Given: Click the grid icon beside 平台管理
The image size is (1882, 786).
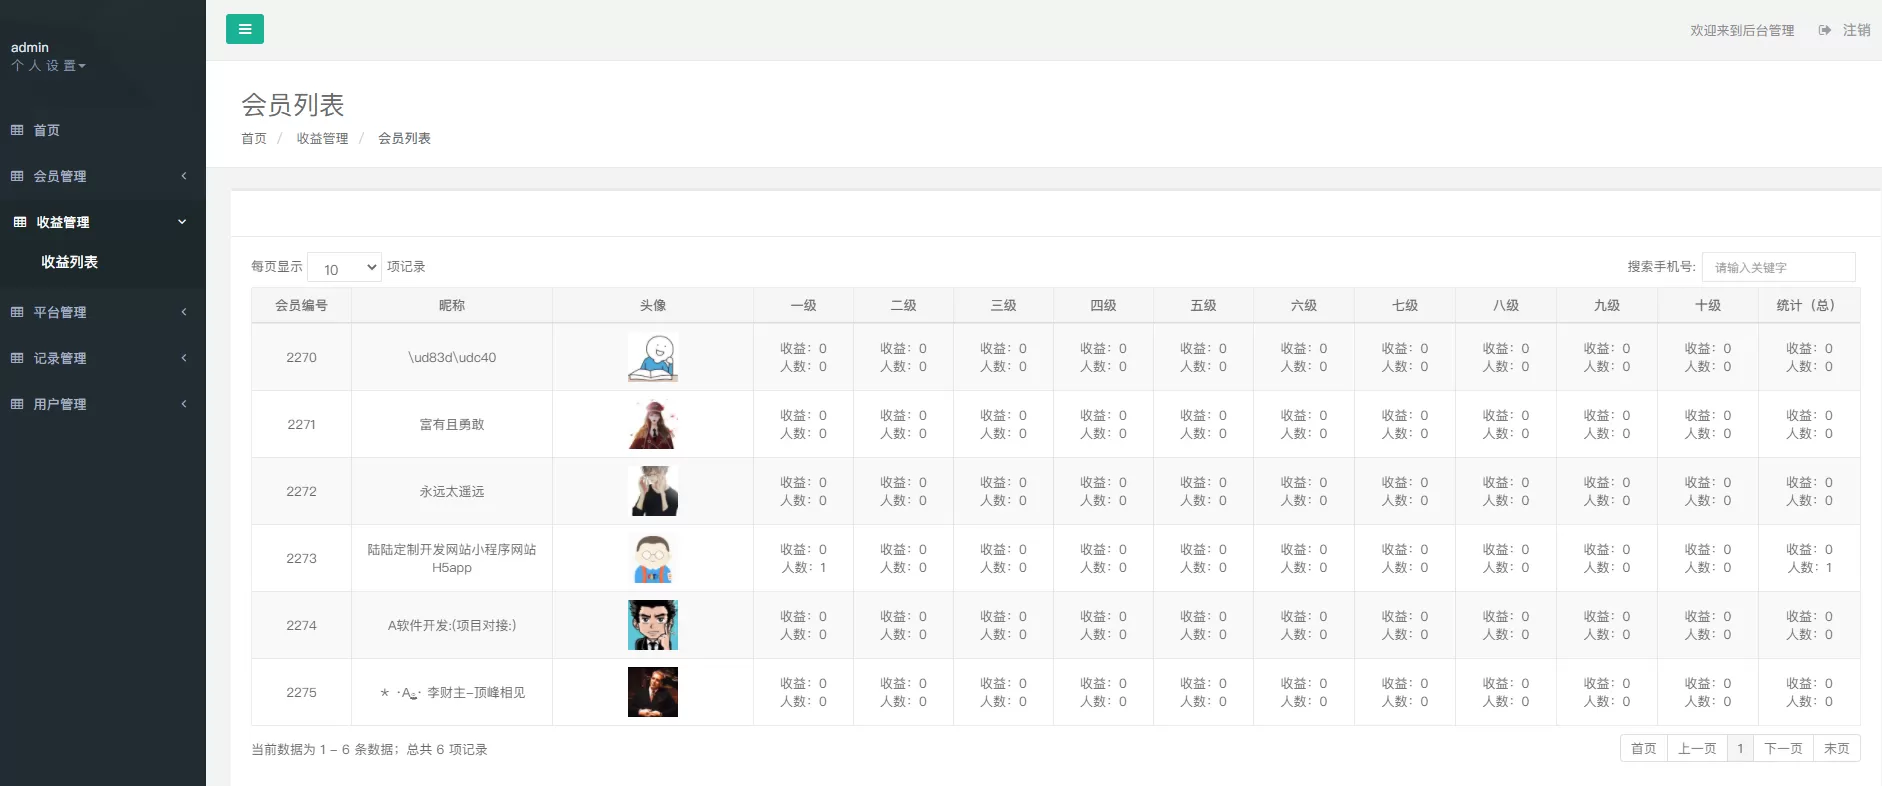Looking at the screenshot, I should [17, 312].
